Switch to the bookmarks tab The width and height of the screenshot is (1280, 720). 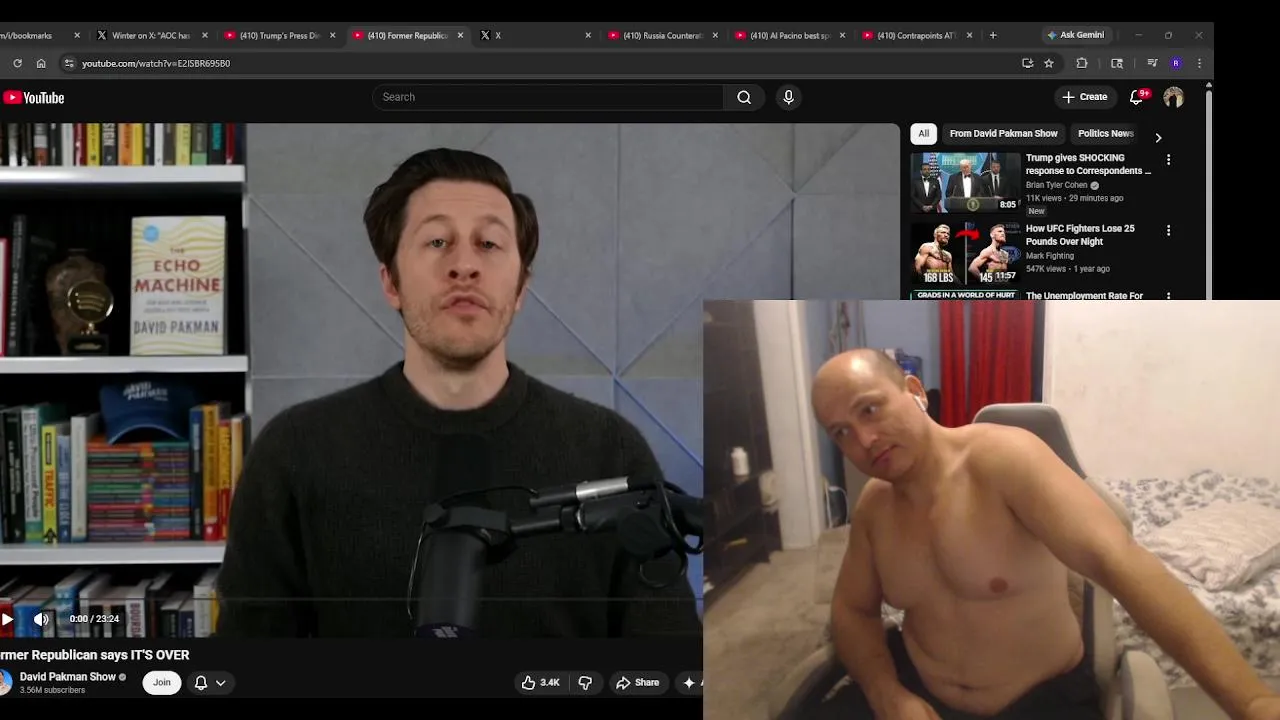click(x=35, y=35)
